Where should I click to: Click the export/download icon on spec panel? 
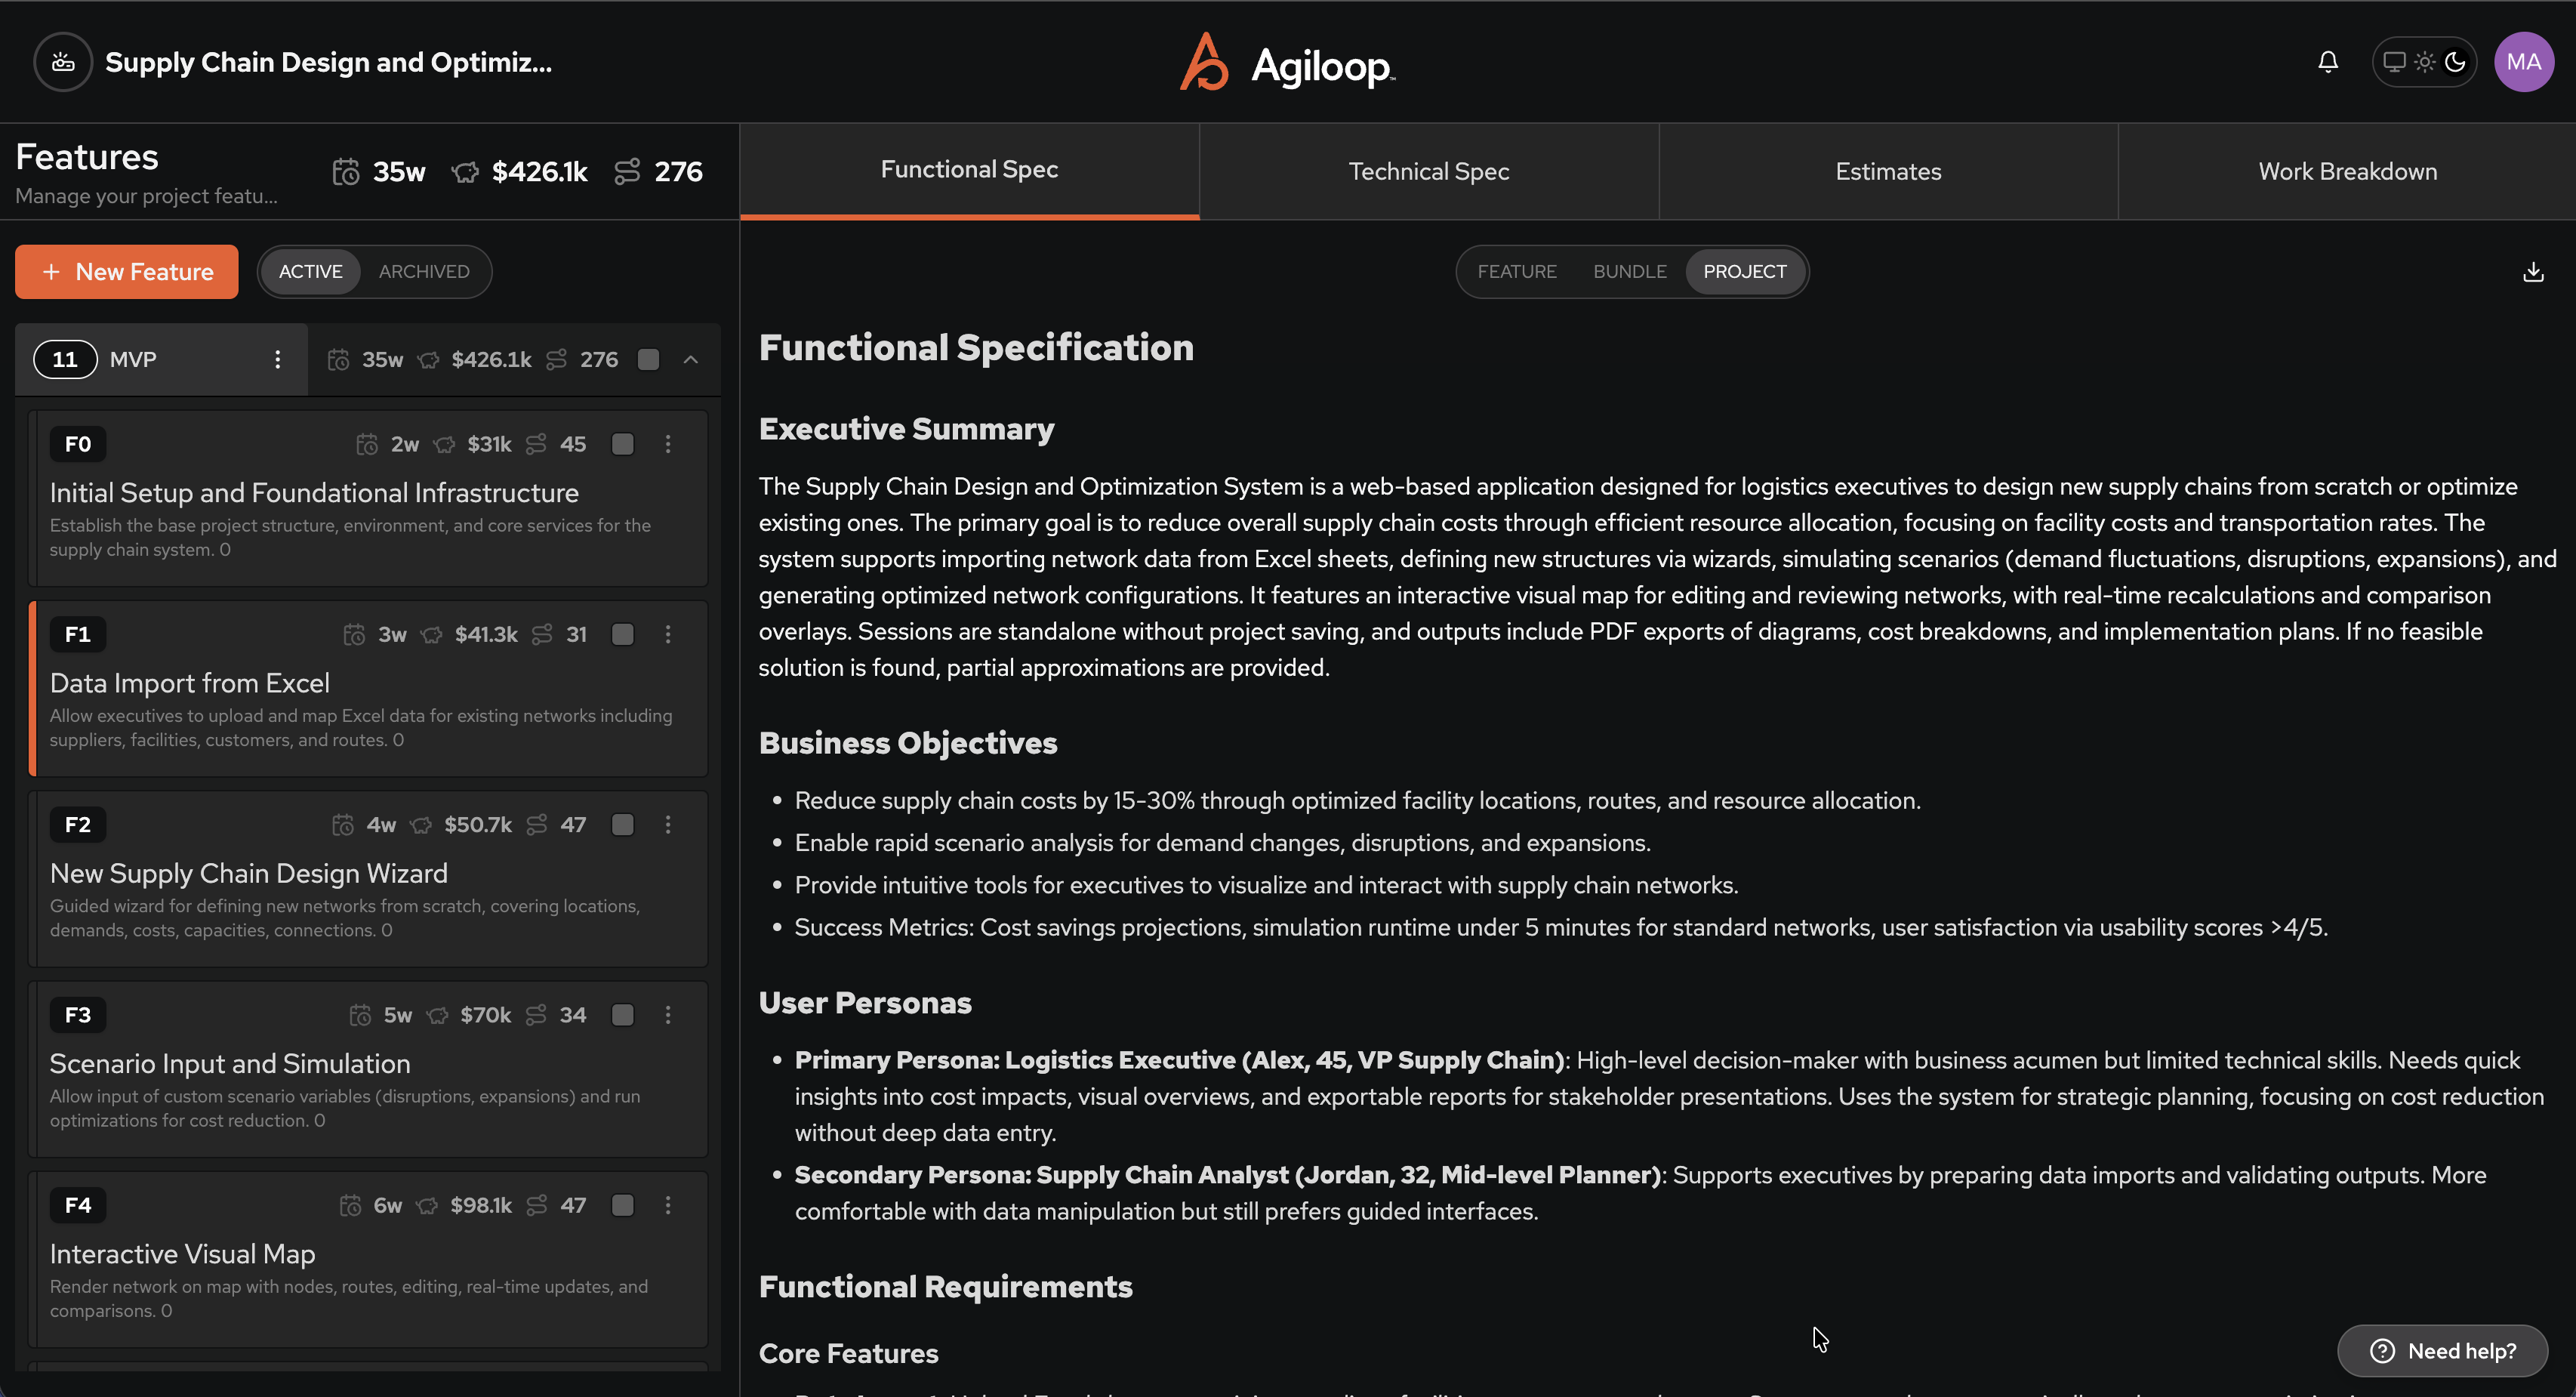[2533, 271]
